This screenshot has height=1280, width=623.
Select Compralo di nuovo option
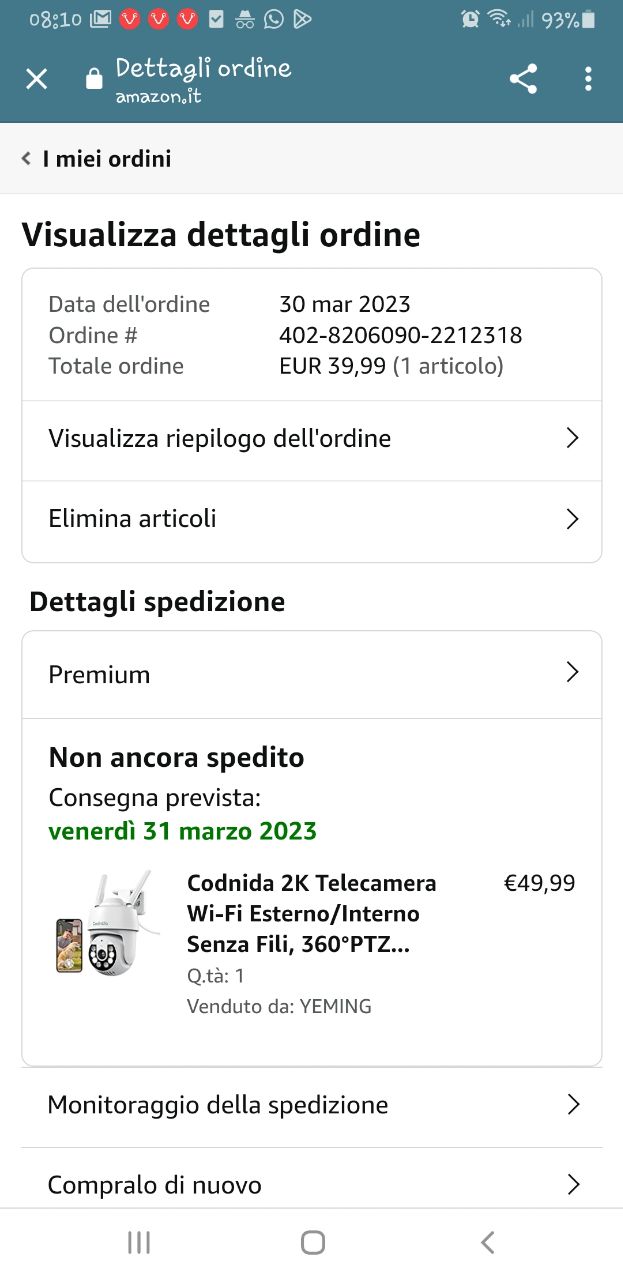pyautogui.click(x=312, y=1185)
